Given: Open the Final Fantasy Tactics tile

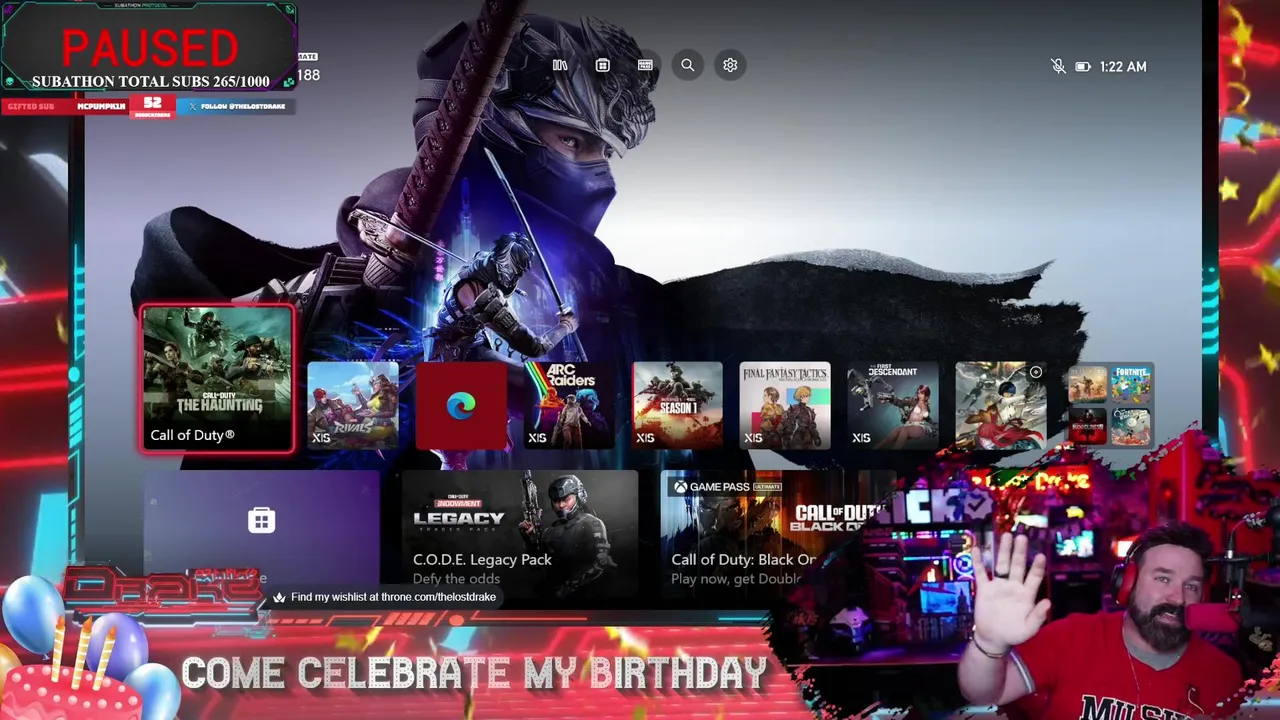Looking at the screenshot, I should pos(785,405).
